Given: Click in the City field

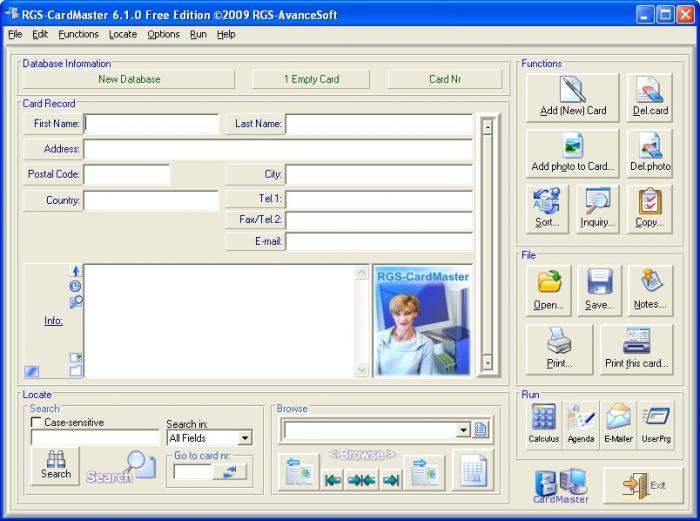Looking at the screenshot, I should [379, 175].
